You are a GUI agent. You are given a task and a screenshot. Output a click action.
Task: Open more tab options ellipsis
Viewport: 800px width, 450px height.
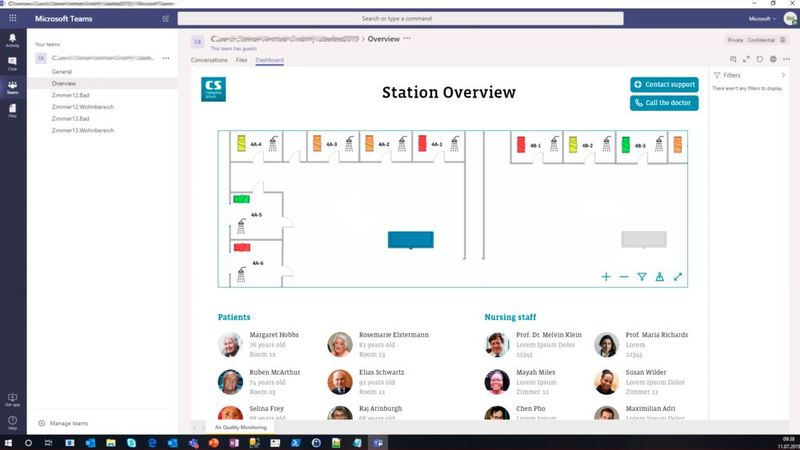[786, 59]
